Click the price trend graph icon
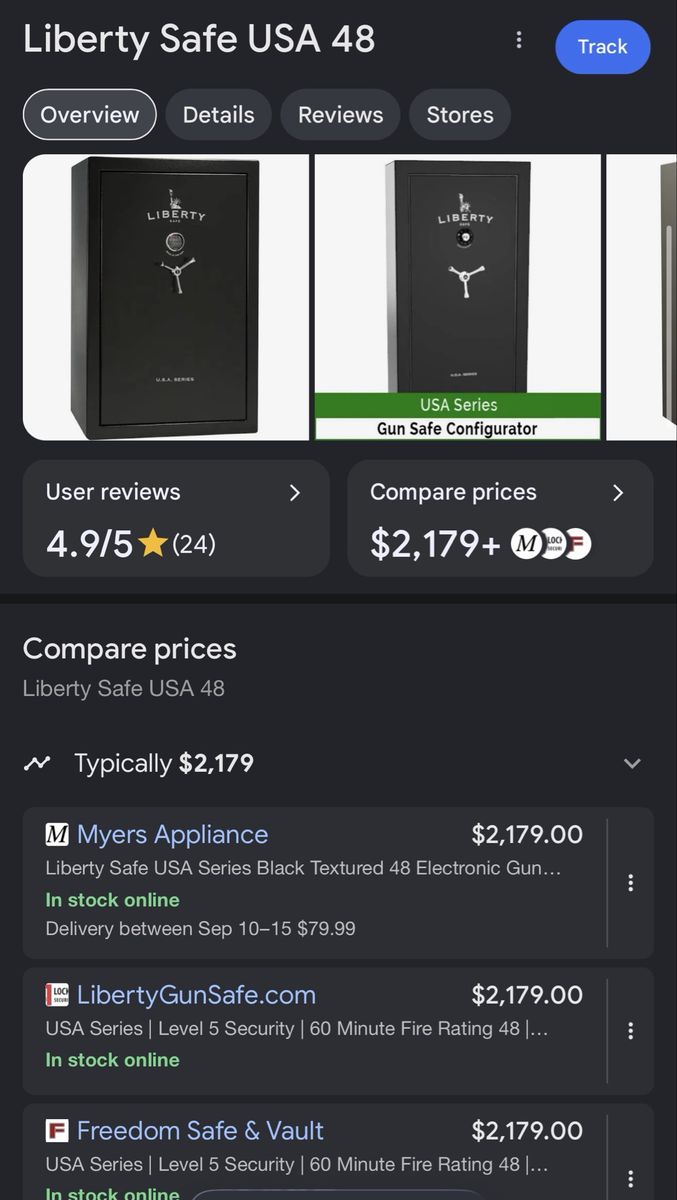This screenshot has width=677, height=1200. pyautogui.click(x=38, y=764)
